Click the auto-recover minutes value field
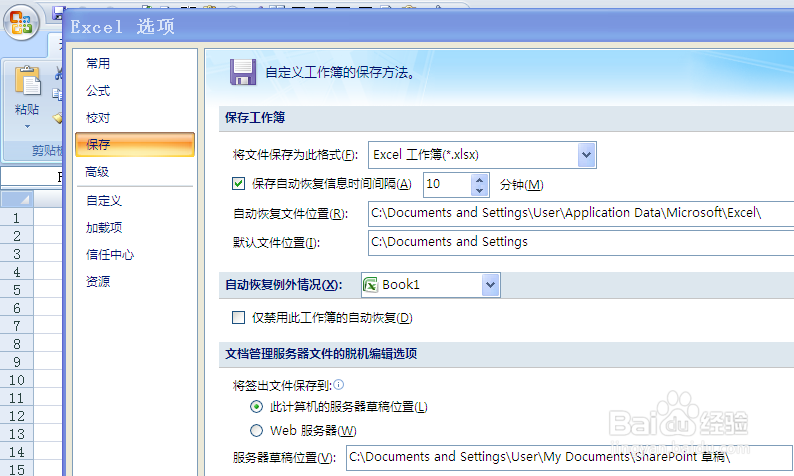 (x=448, y=184)
